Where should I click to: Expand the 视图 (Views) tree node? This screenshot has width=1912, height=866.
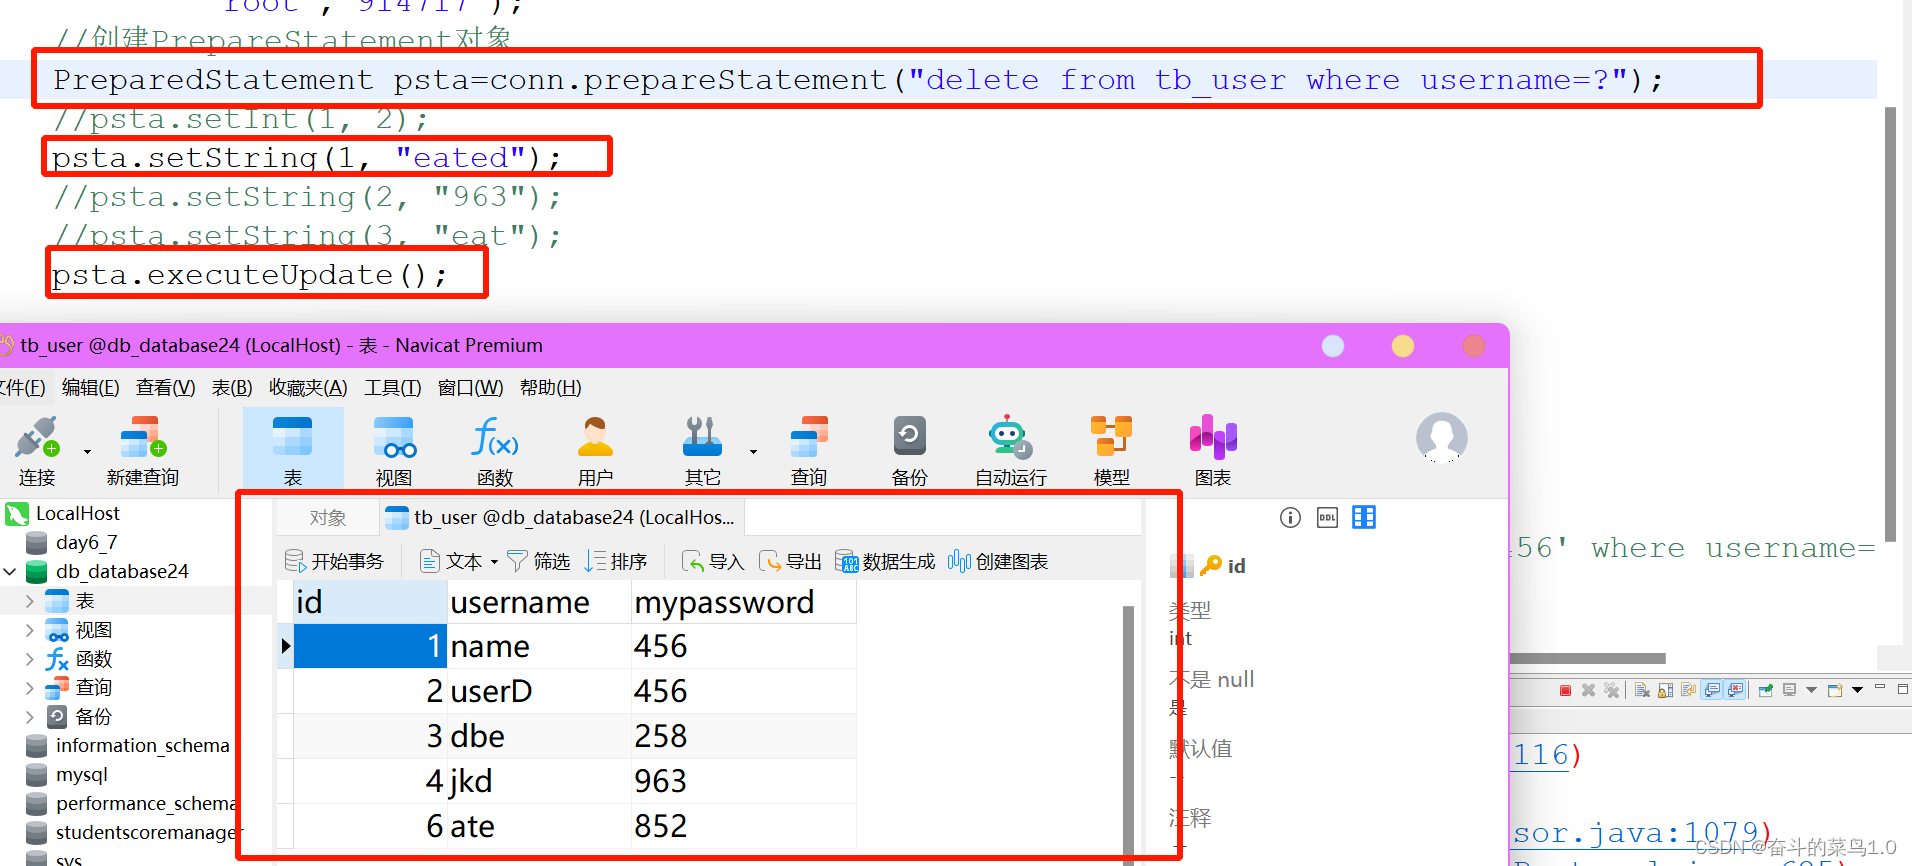click(x=29, y=630)
